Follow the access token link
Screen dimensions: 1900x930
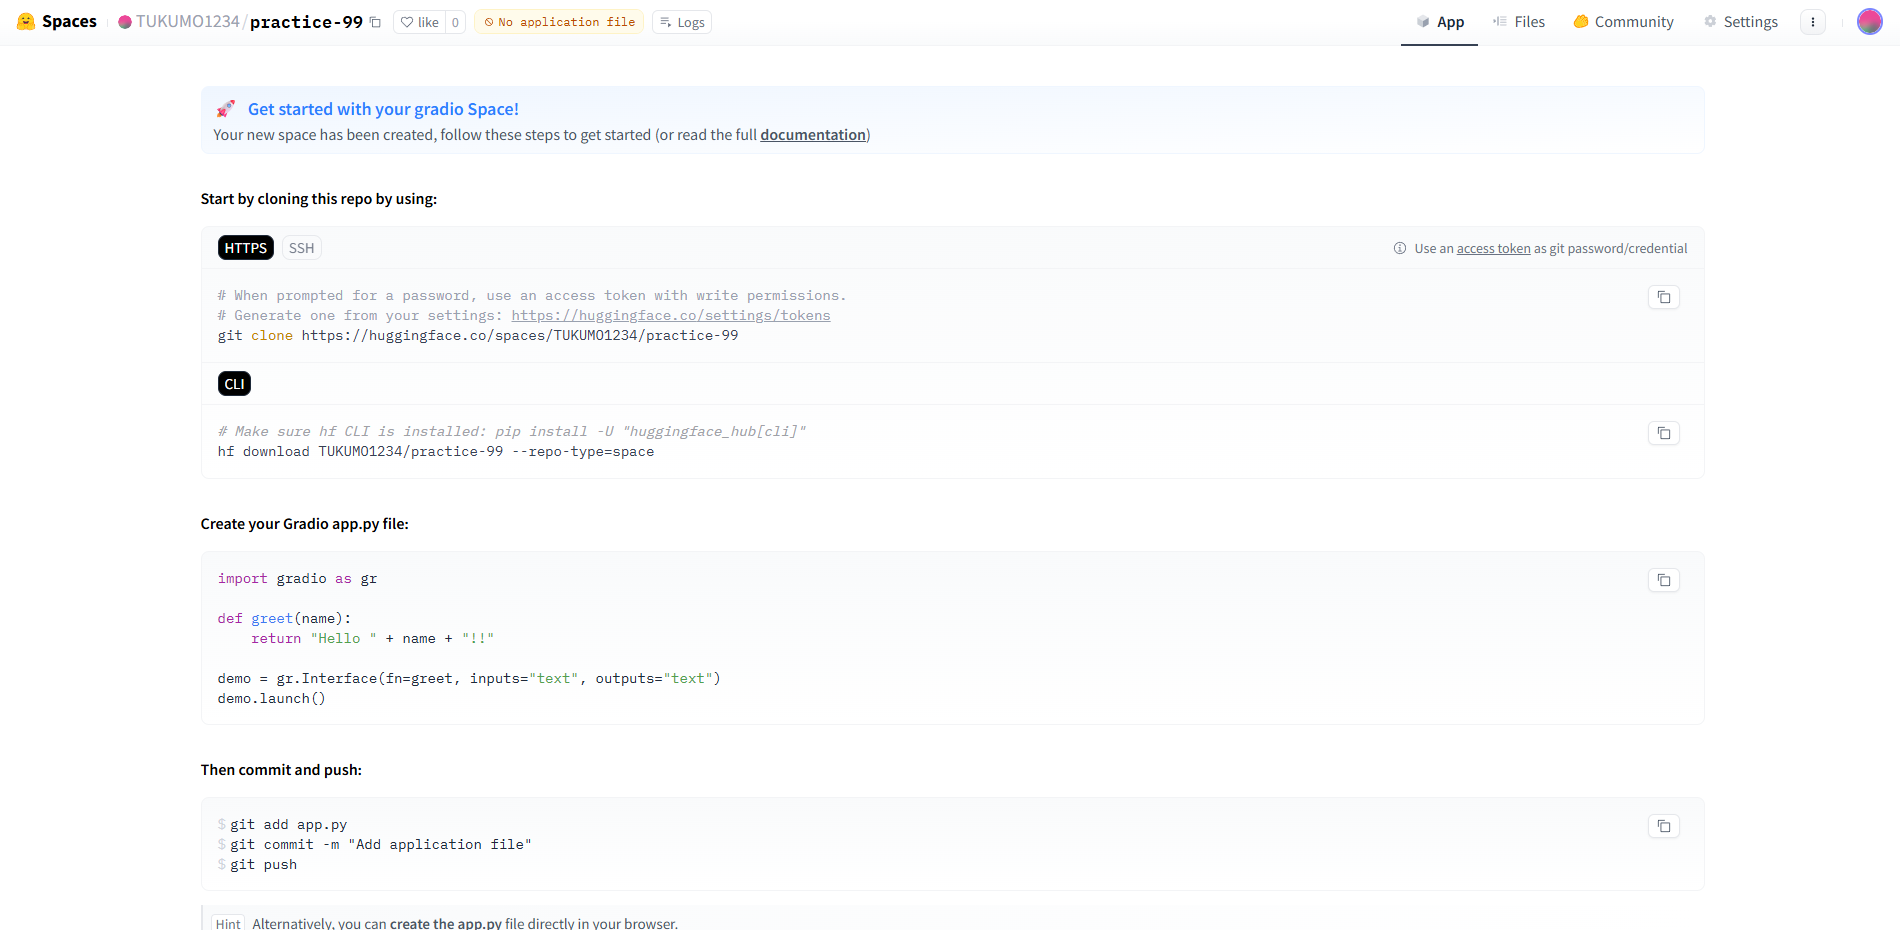tap(1493, 249)
